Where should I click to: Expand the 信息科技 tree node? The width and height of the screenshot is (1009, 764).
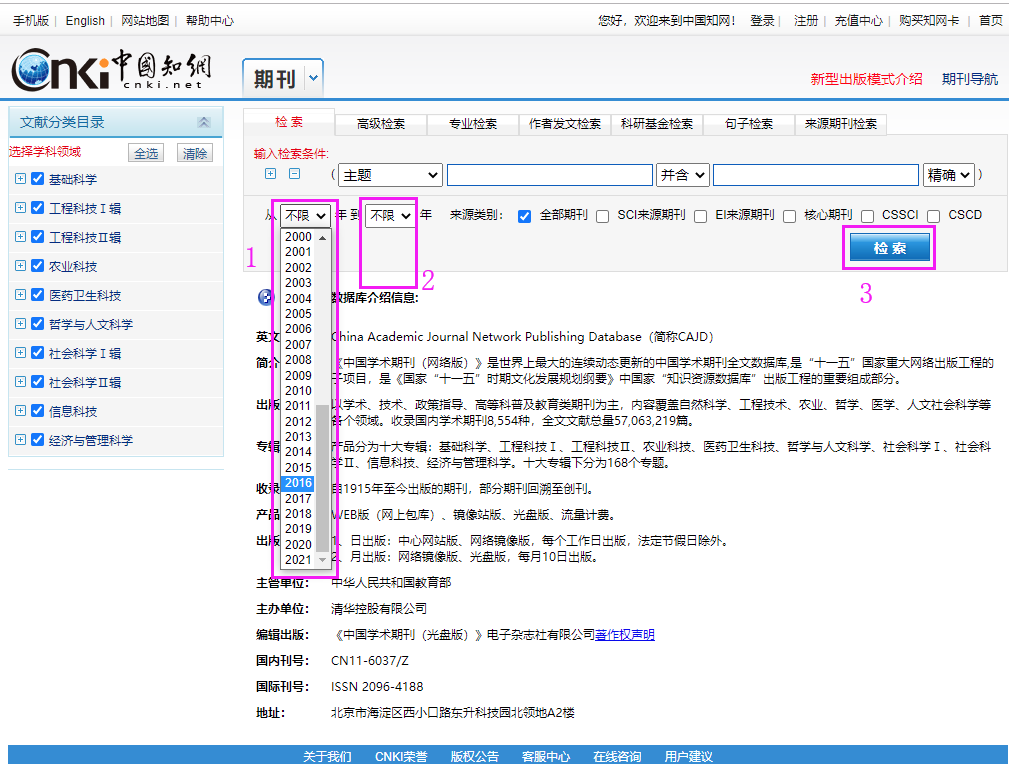(x=21, y=410)
